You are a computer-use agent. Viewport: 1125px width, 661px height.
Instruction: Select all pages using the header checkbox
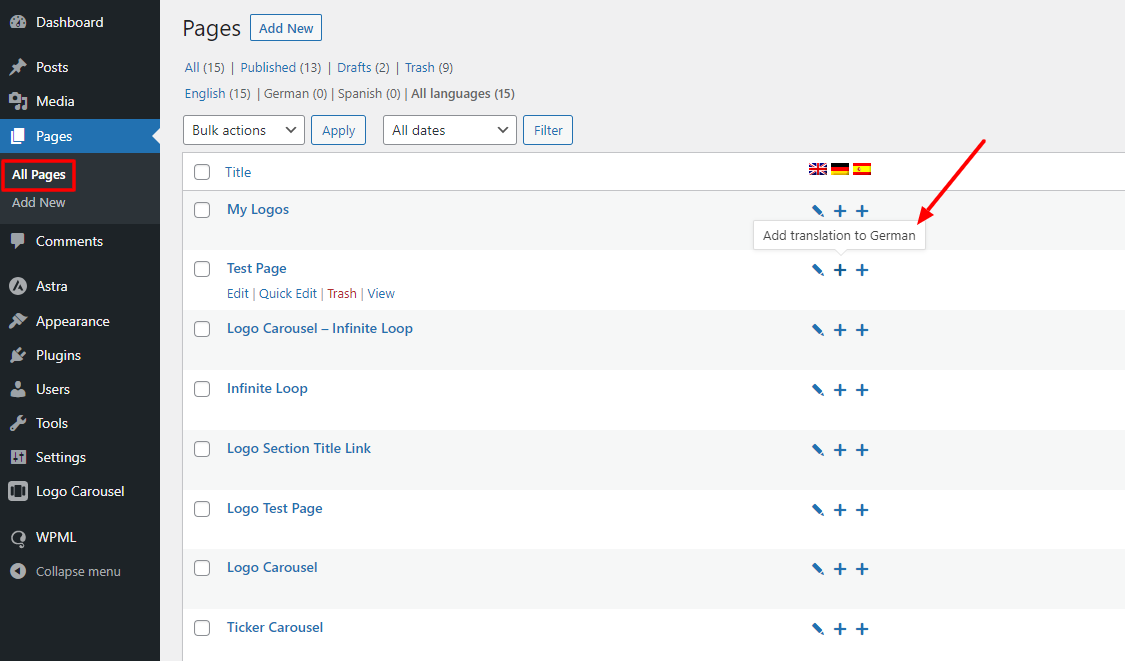202,172
